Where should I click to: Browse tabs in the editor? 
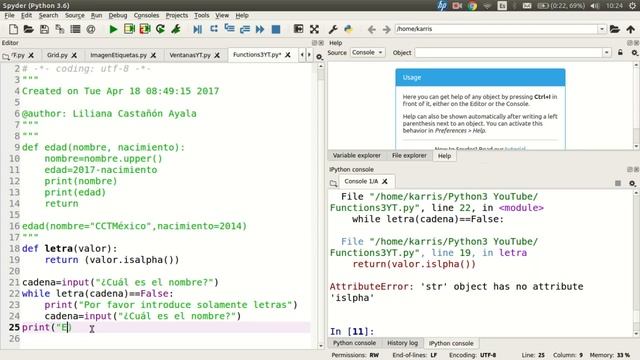(6, 57)
